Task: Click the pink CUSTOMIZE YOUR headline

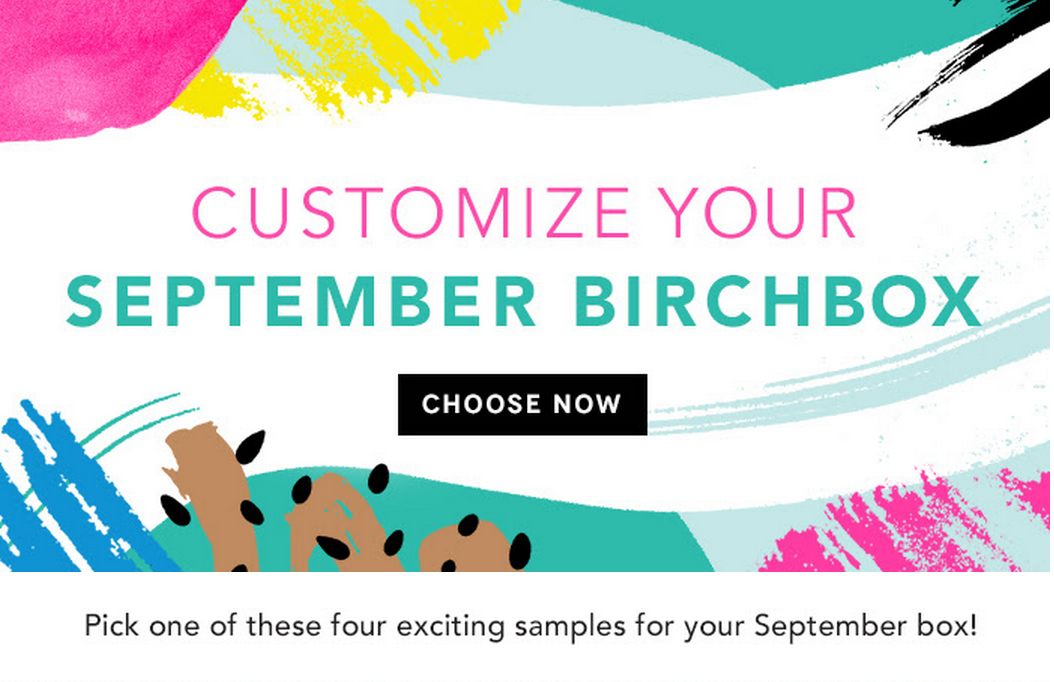Action: pyautogui.click(x=525, y=212)
